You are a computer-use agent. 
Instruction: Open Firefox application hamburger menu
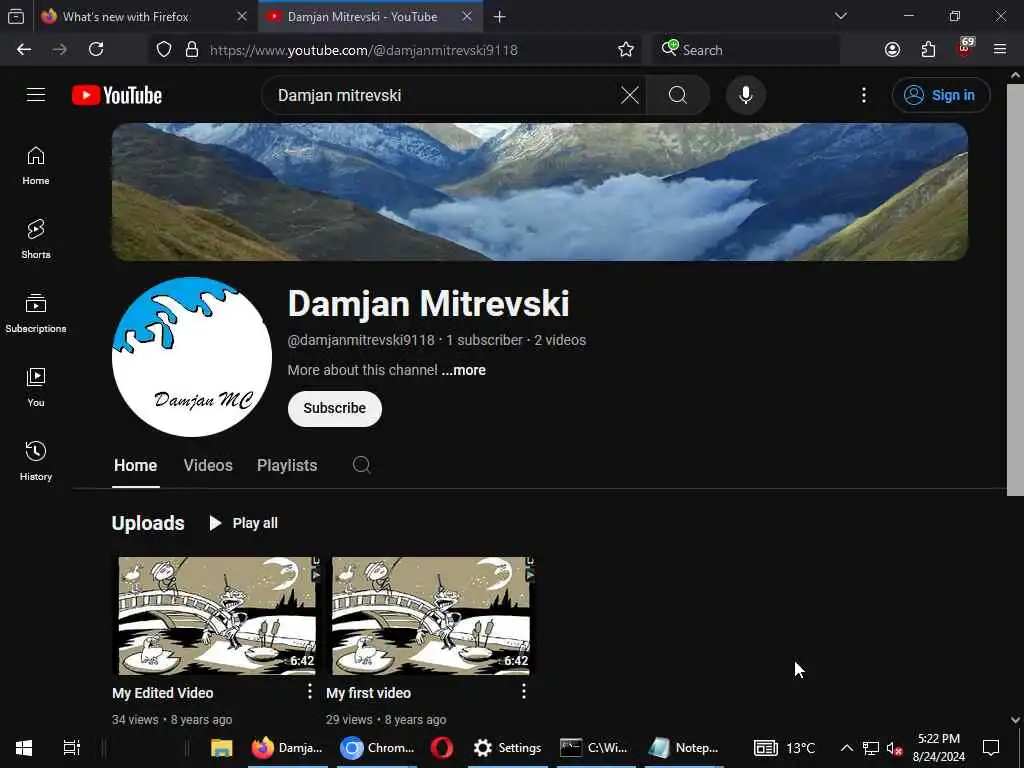[x=1000, y=50]
